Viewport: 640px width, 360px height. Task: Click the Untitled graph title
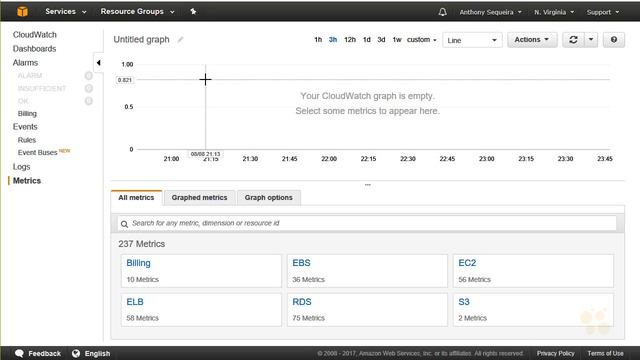pos(141,40)
